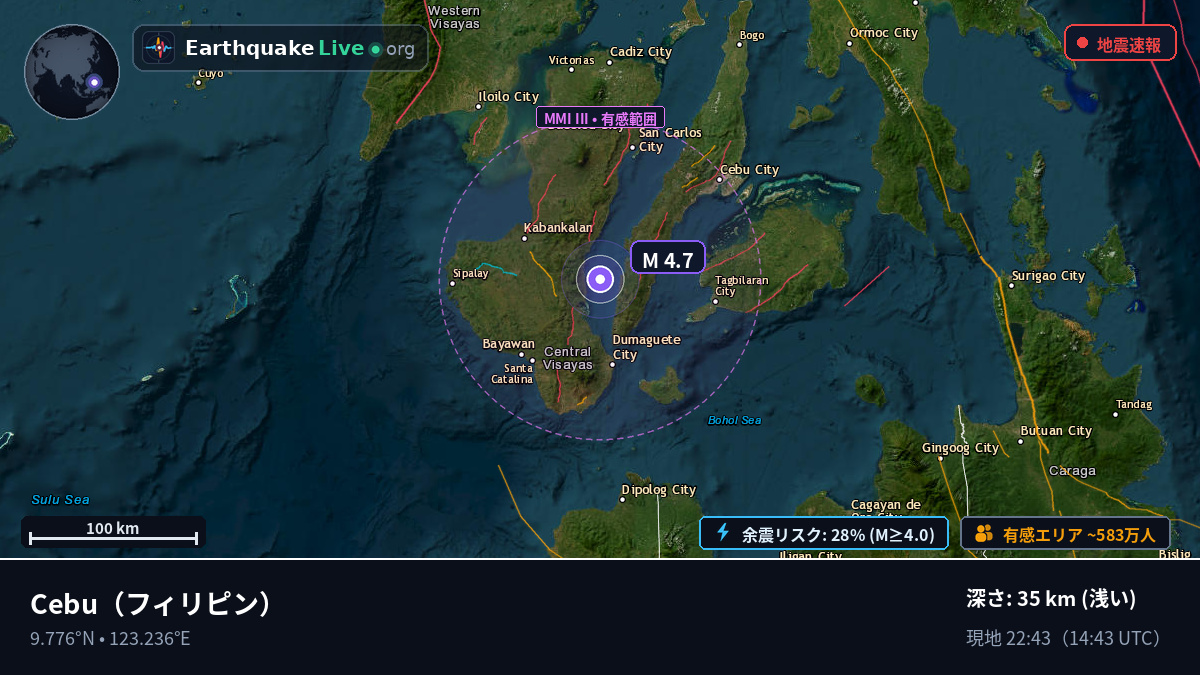Image resolution: width=1200 pixels, height=675 pixels.
Task: Click the Iloilo City map label
Action: [x=509, y=97]
